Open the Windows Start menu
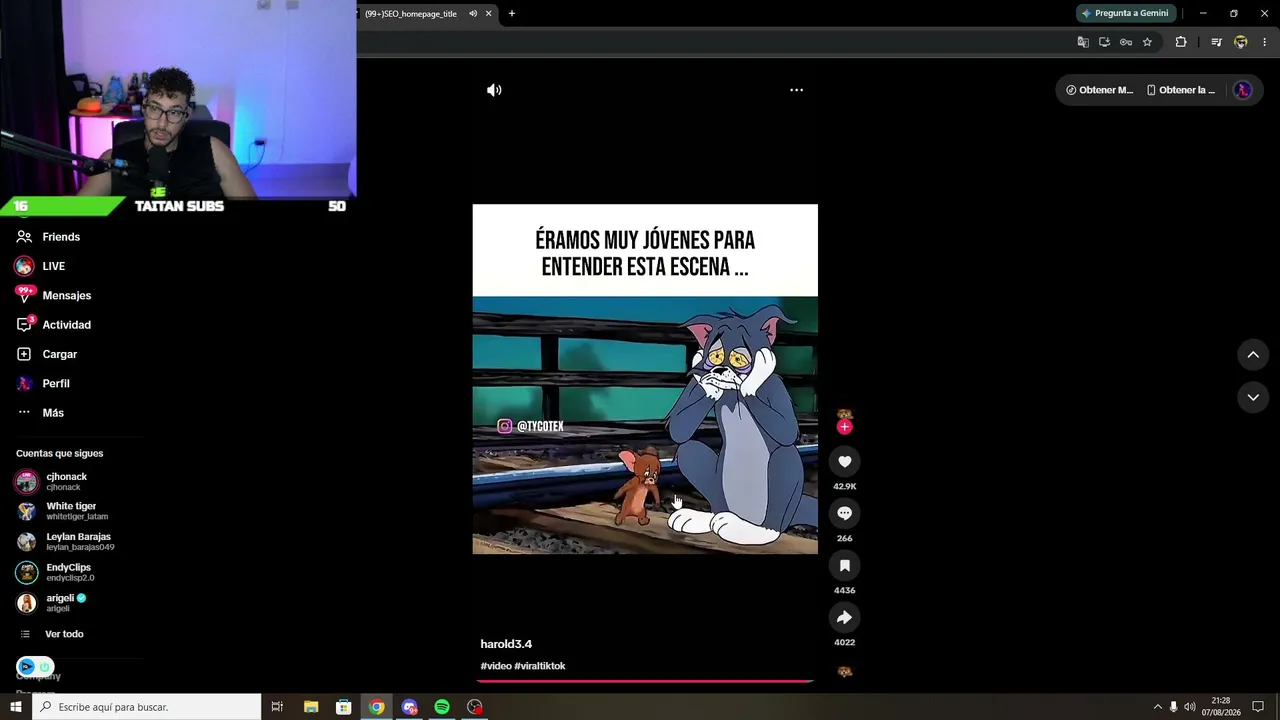The width and height of the screenshot is (1280, 720). (x=16, y=707)
